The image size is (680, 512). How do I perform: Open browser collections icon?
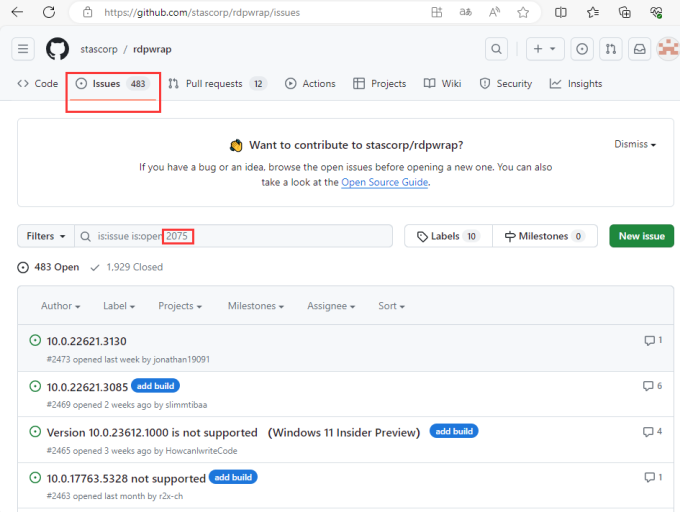click(624, 12)
